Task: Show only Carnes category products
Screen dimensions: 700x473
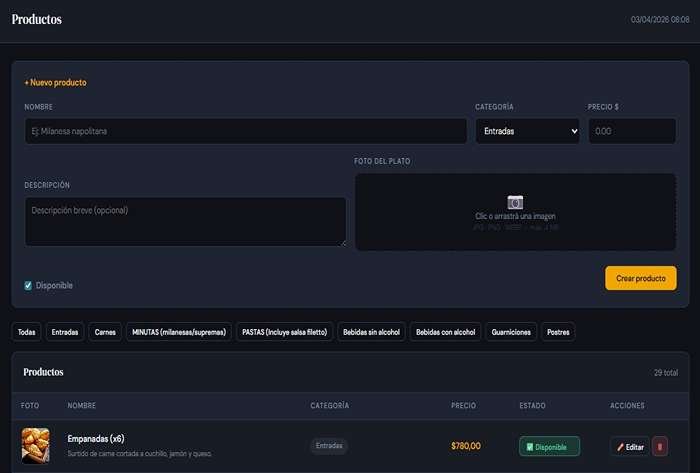Action: coord(105,332)
